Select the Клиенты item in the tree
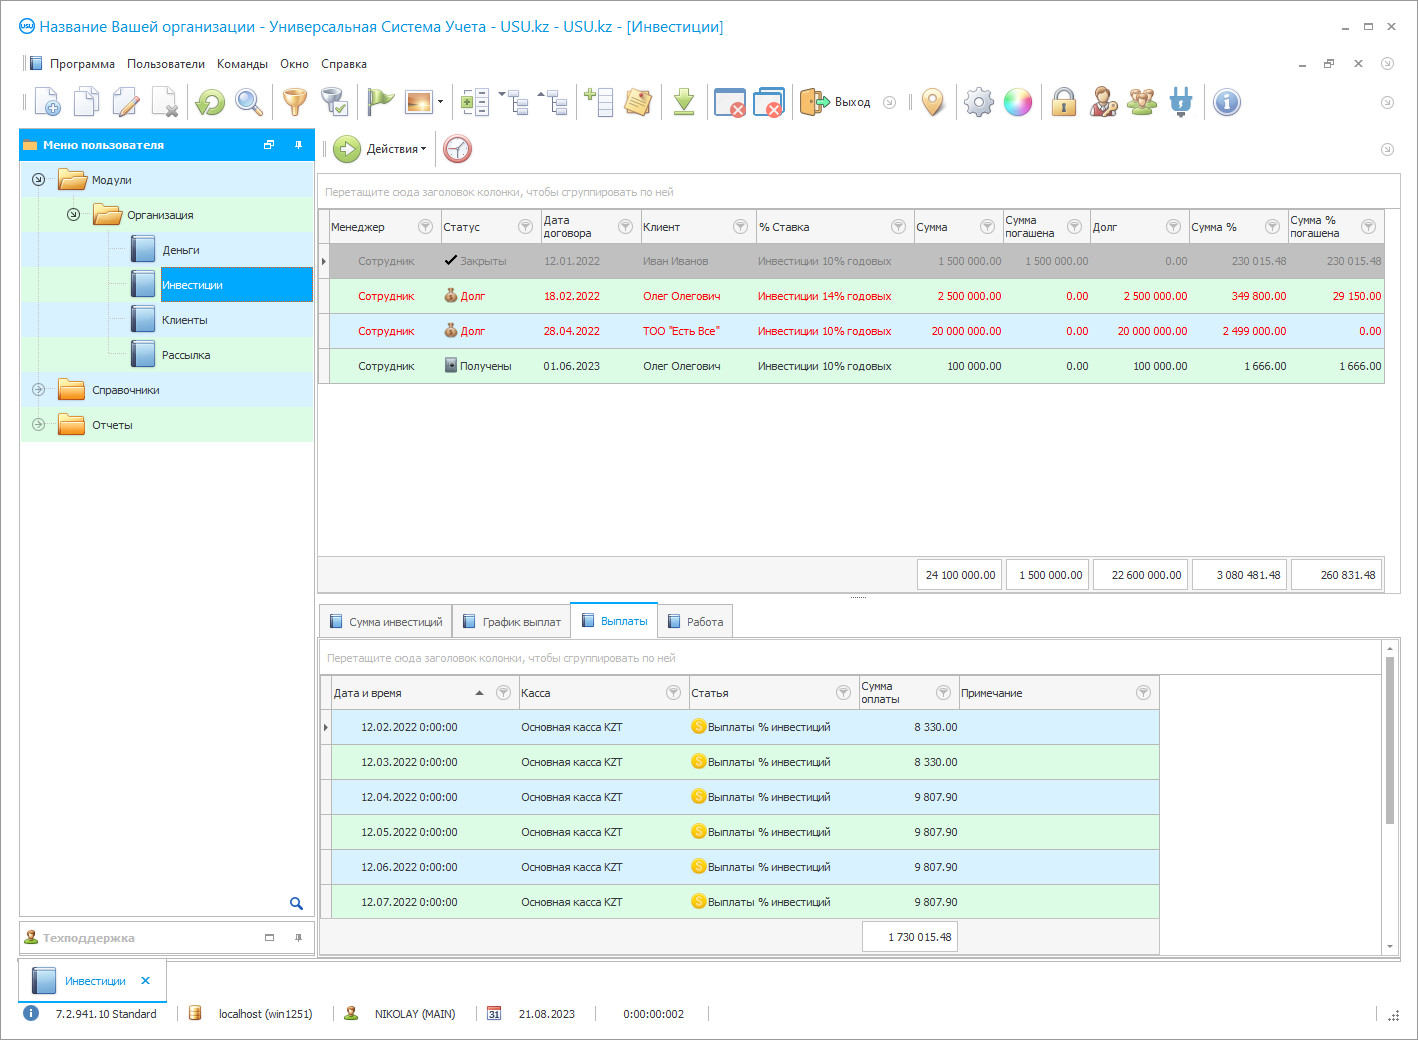Screen dimensions: 1418x1040 (x=184, y=320)
